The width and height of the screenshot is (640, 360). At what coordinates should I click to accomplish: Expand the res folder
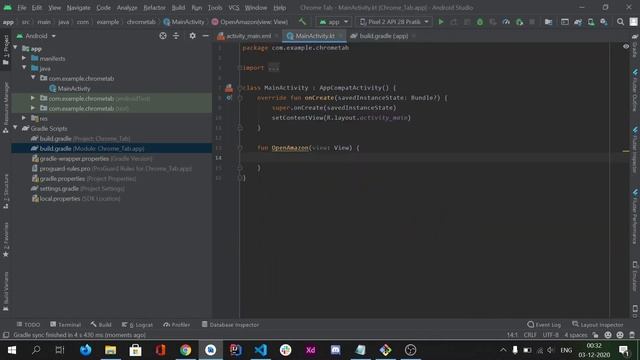[24, 118]
